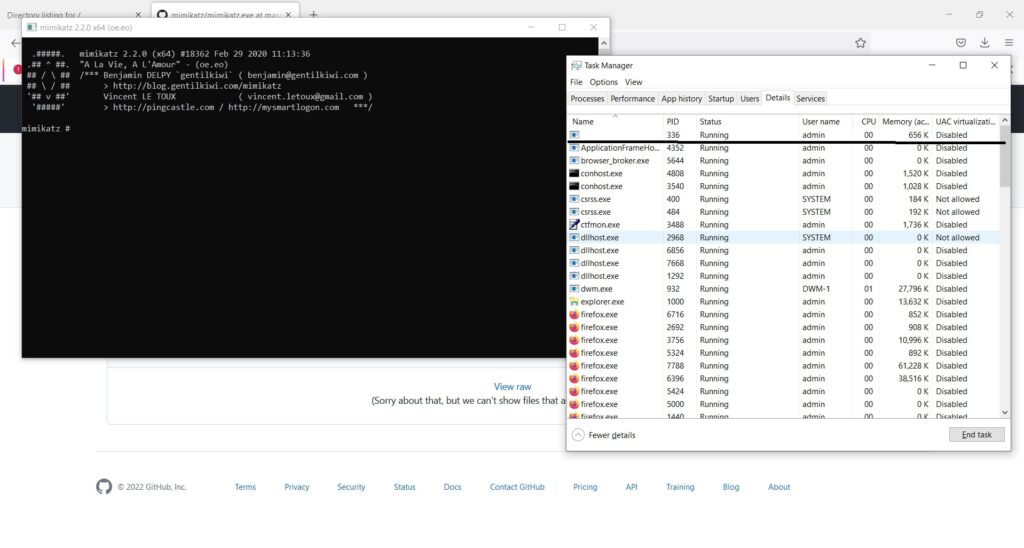Open the Pricing footer link
Screen dimensions: 1024x548
click(585, 487)
